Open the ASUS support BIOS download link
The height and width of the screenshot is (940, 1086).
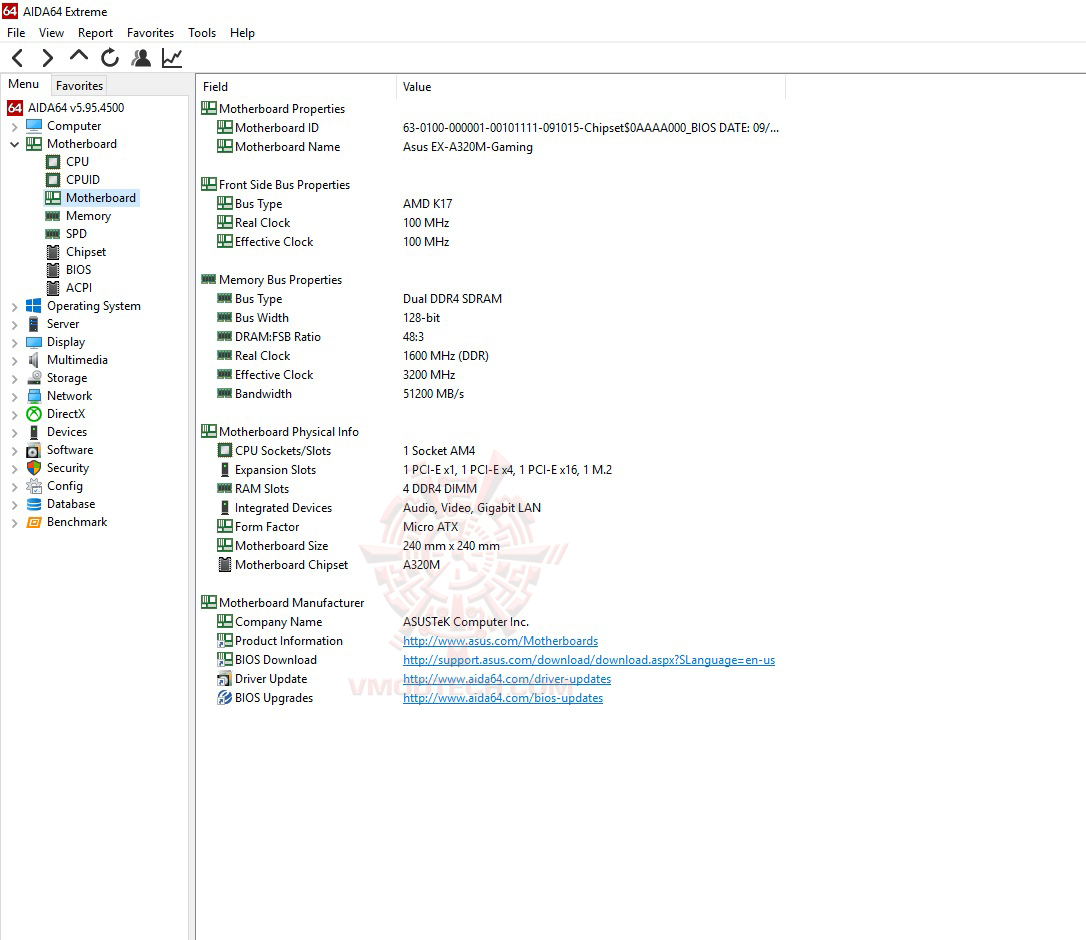(589, 659)
